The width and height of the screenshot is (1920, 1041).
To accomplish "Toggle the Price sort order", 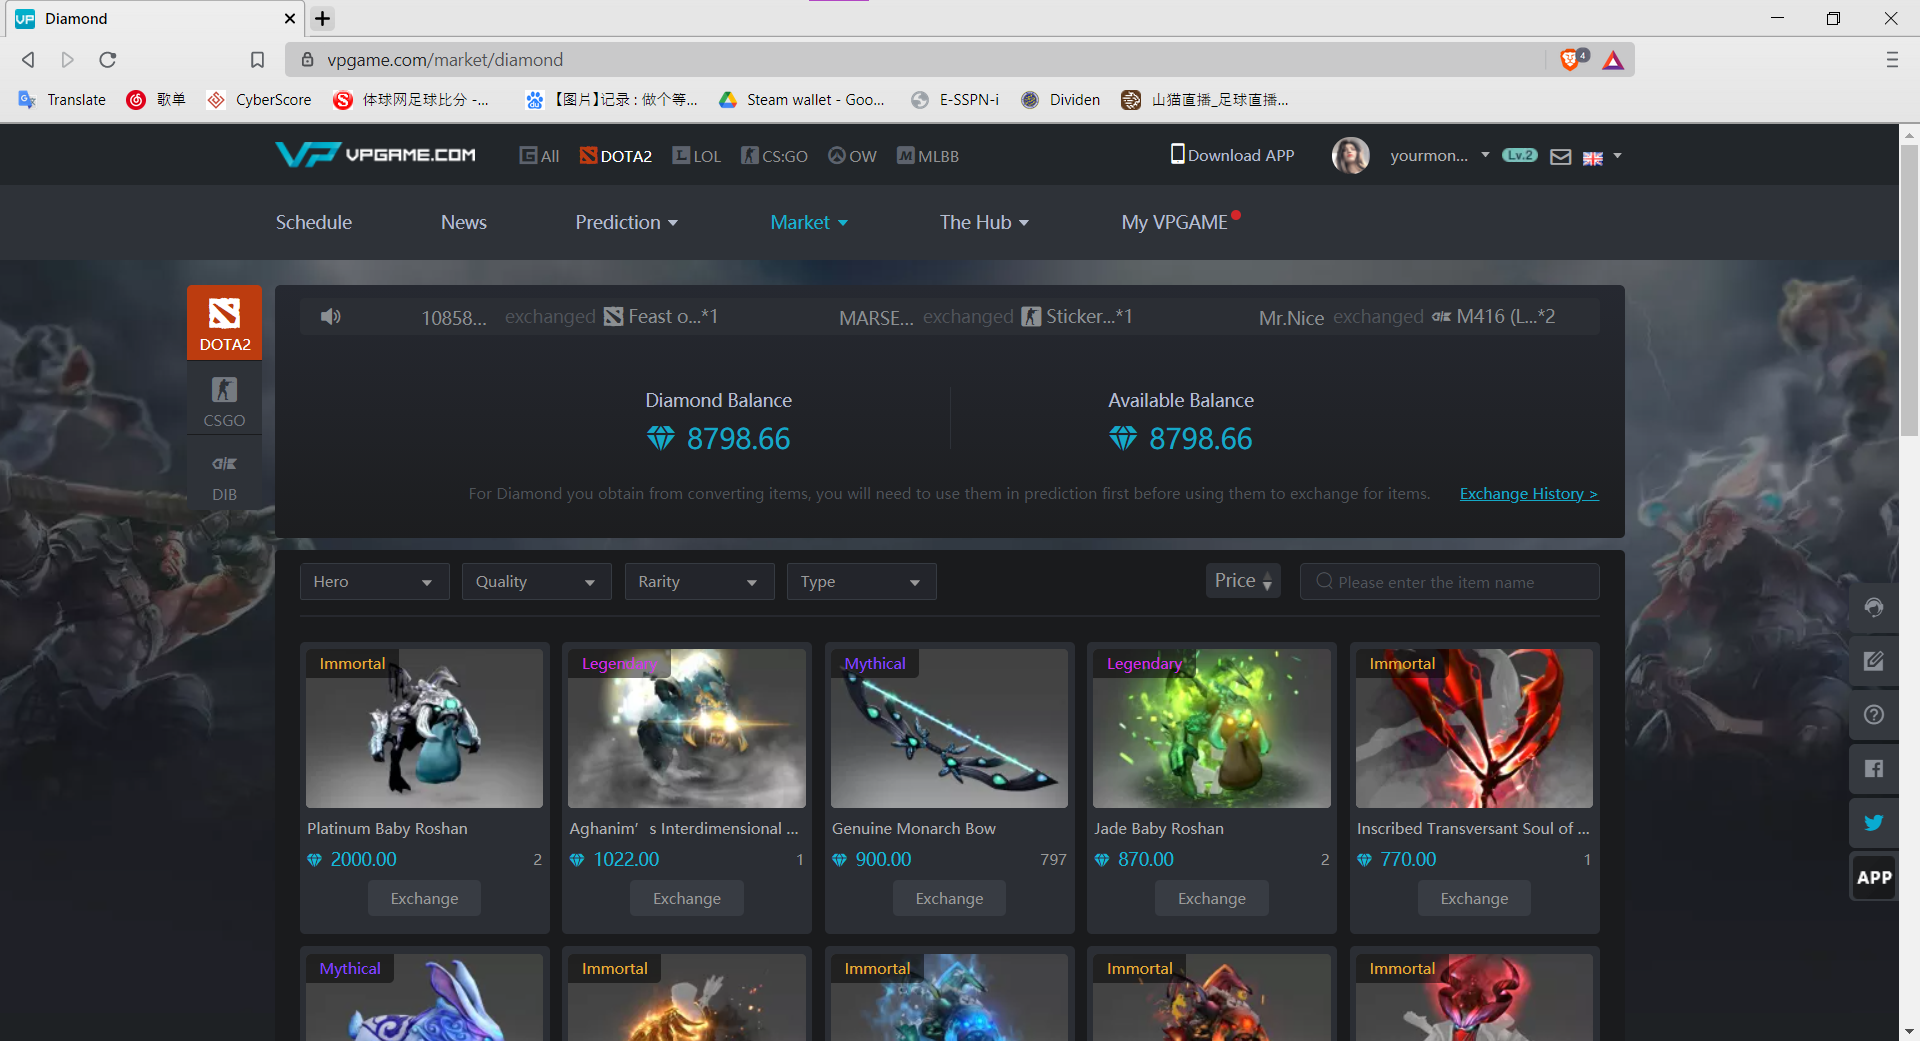I will [x=1243, y=581].
